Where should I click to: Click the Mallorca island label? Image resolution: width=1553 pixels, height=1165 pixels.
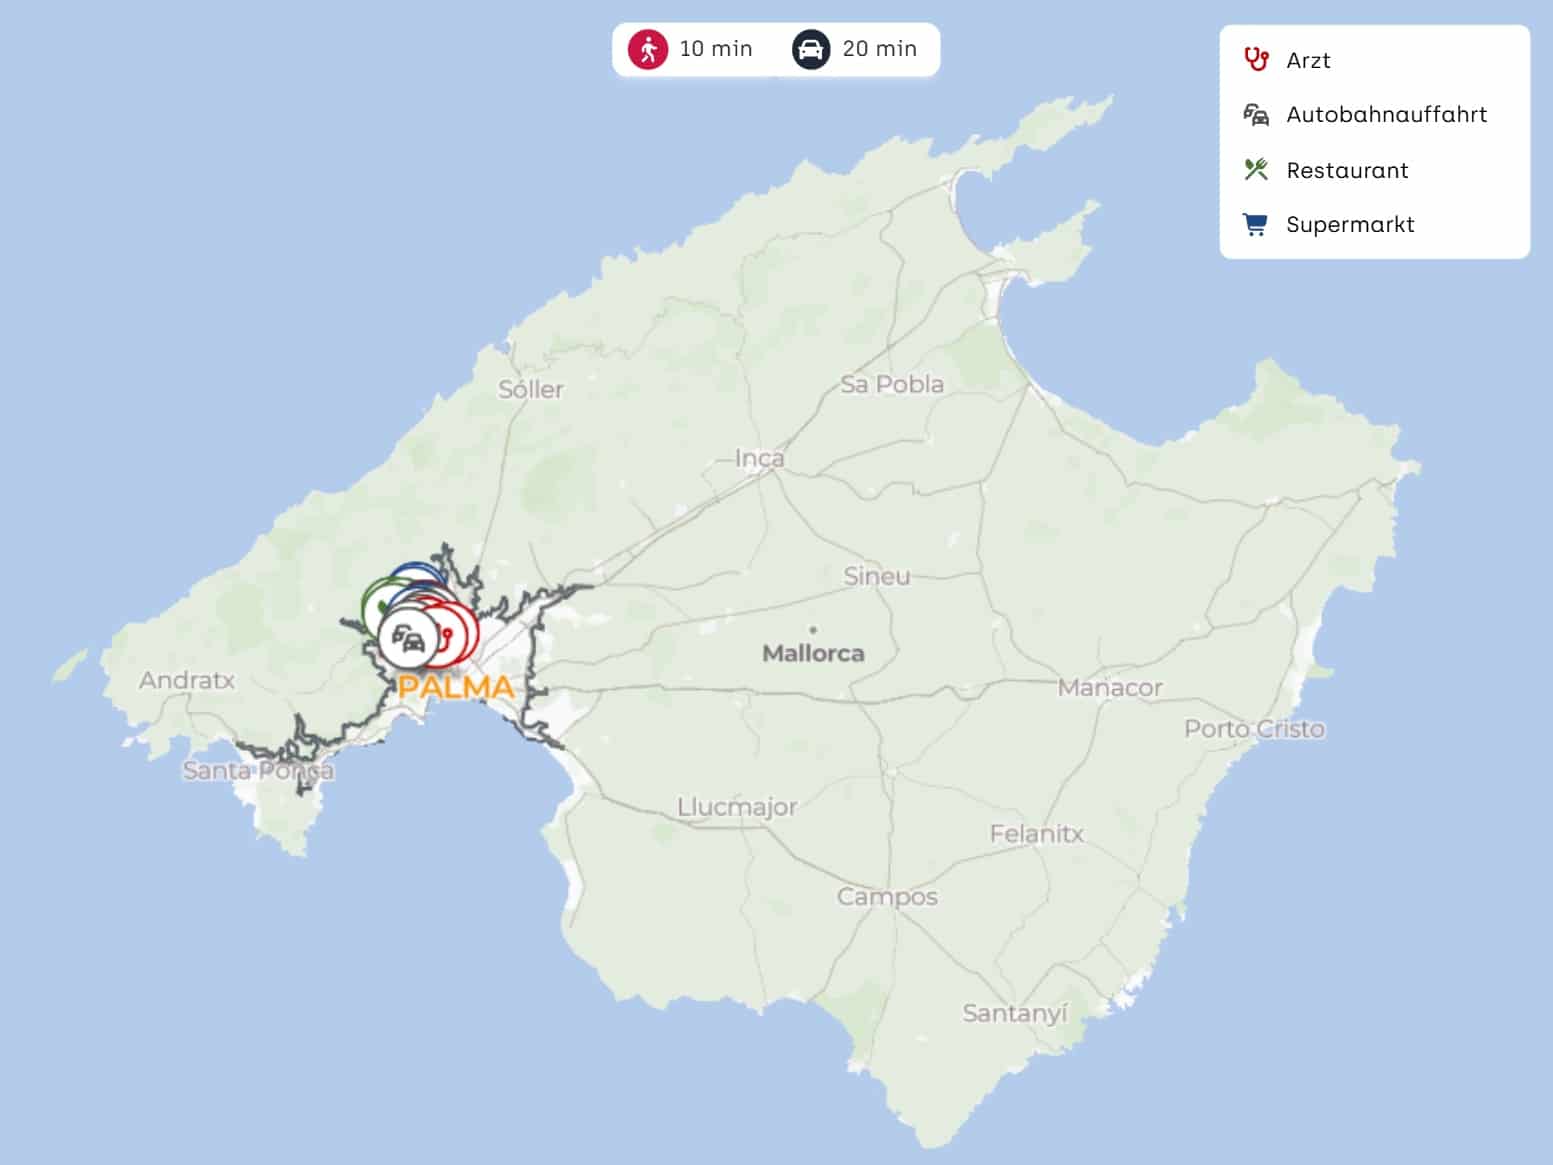point(813,653)
